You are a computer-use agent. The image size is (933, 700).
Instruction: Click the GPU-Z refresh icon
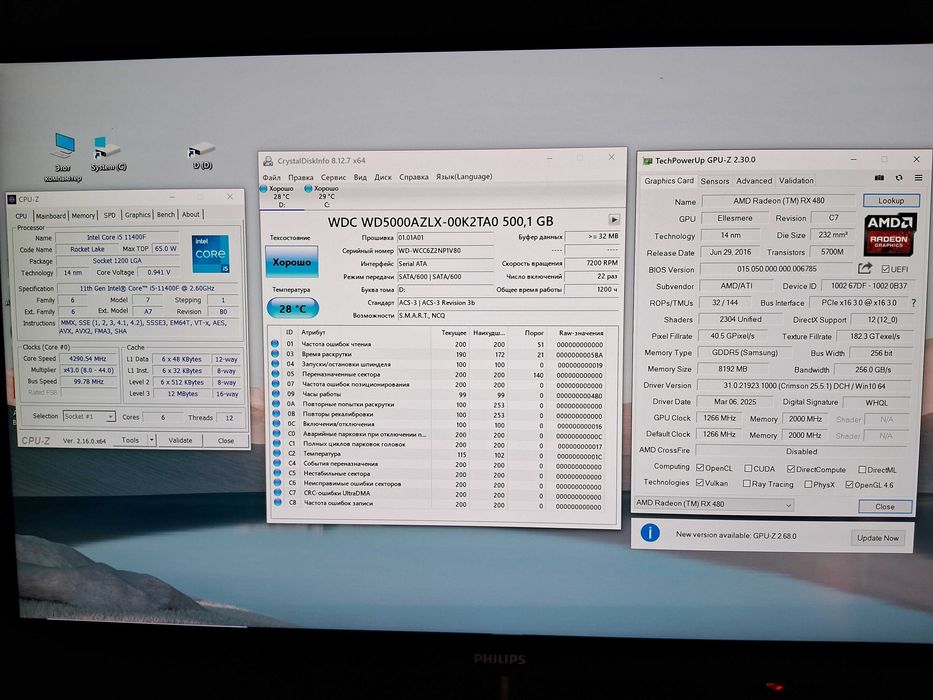click(899, 178)
